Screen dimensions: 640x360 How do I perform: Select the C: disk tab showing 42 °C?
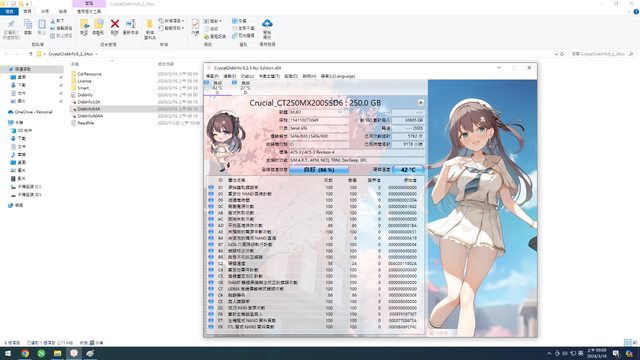pyautogui.click(x=217, y=87)
